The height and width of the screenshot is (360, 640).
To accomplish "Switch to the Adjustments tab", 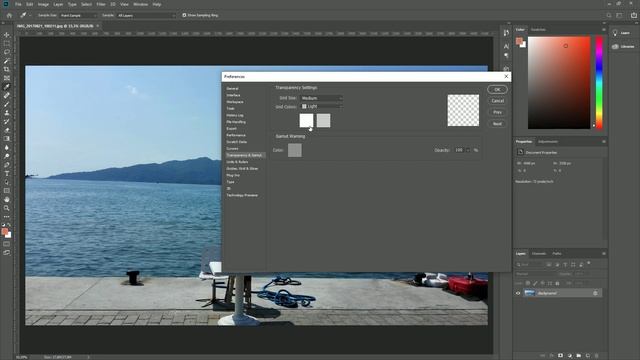I will [x=548, y=142].
